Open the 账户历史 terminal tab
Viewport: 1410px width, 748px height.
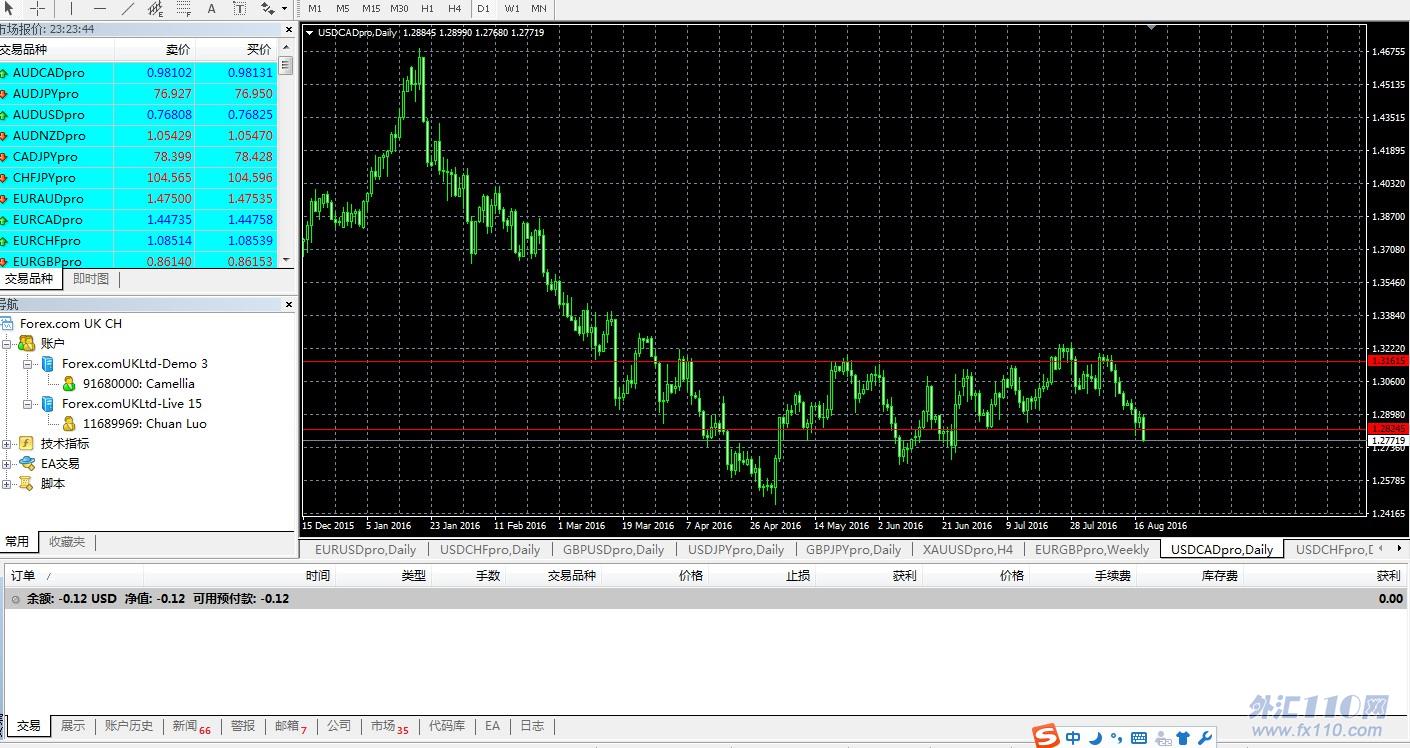click(x=129, y=726)
